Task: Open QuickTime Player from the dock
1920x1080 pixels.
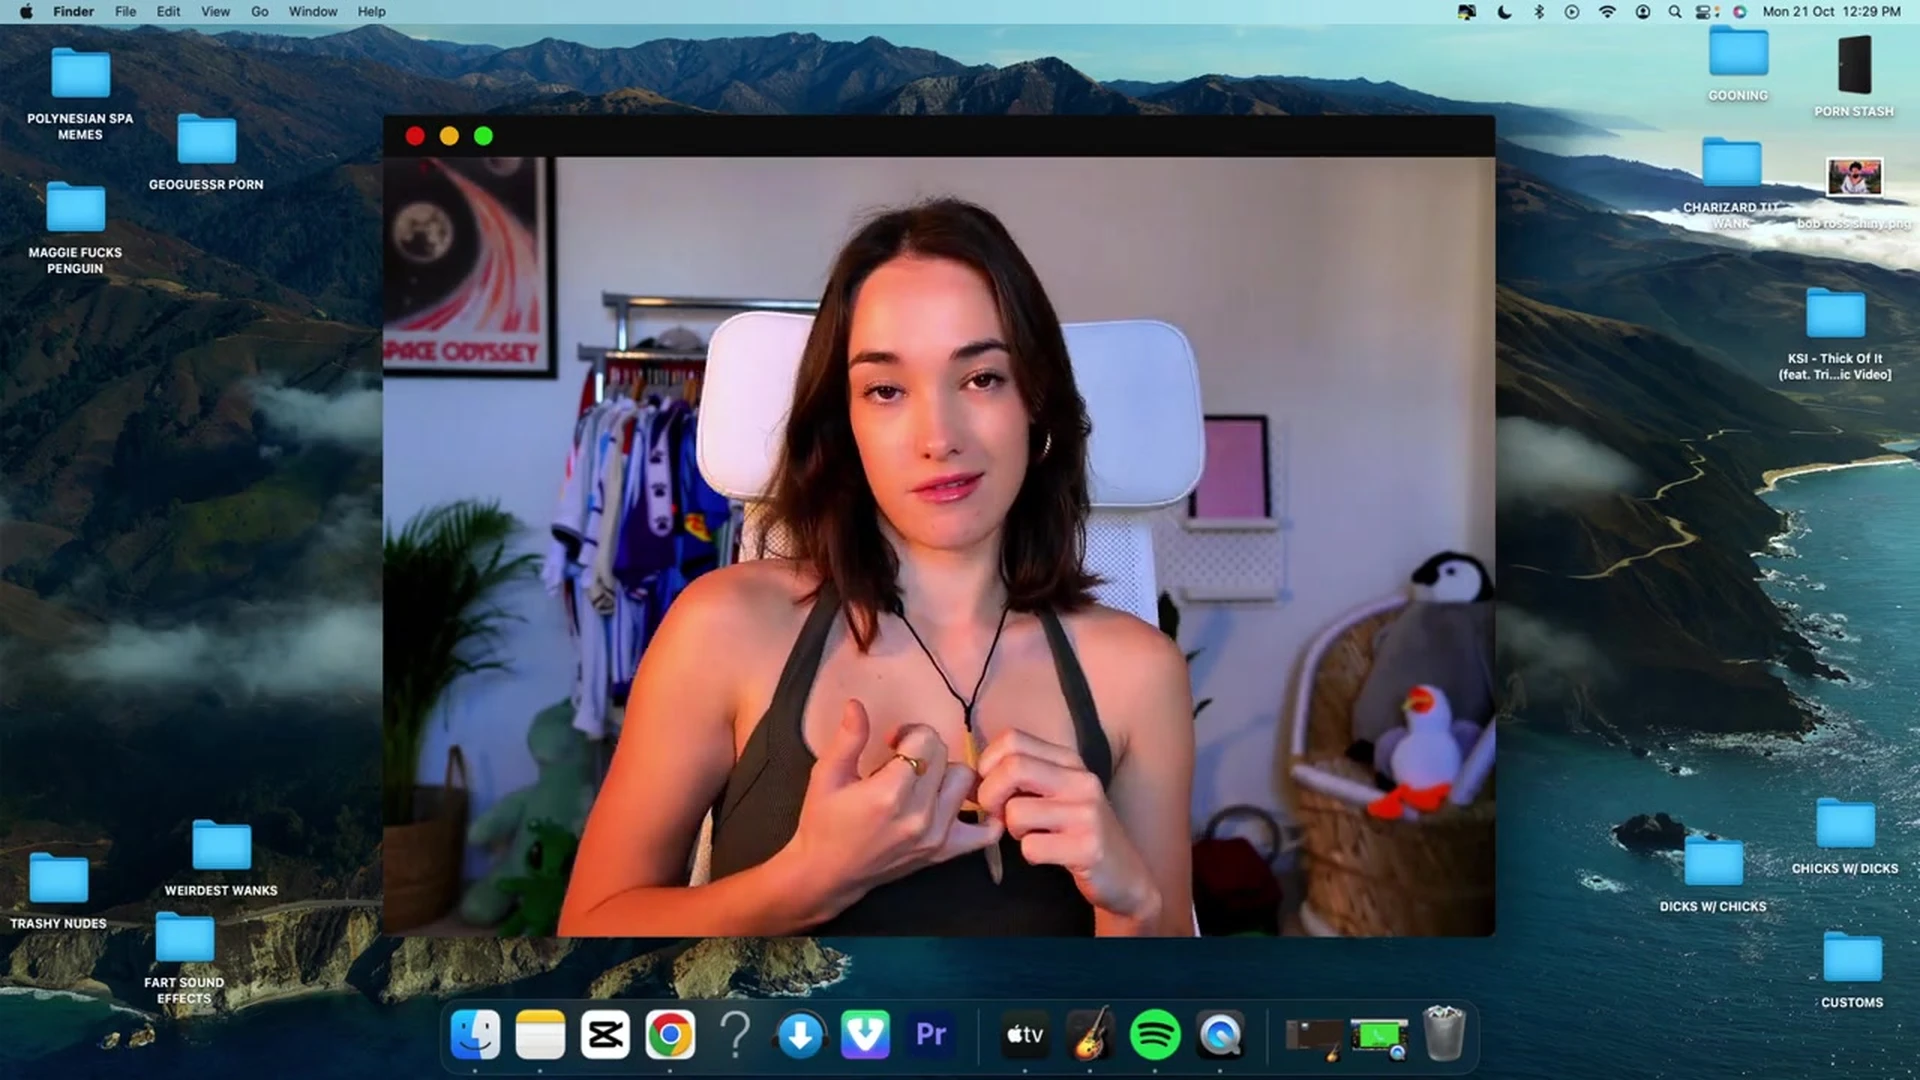Action: [1219, 1035]
